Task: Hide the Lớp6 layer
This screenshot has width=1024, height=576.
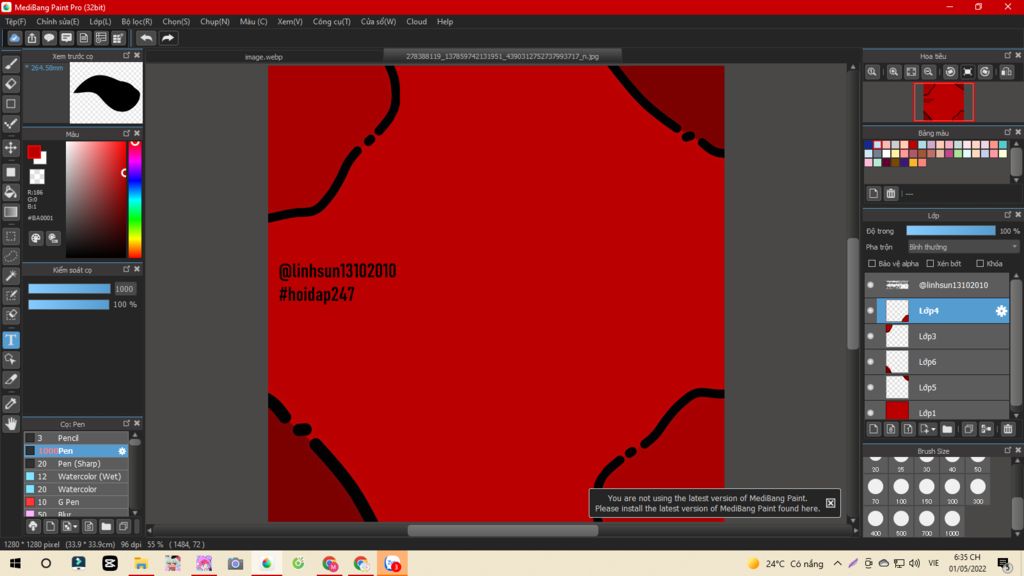Action: pos(871,362)
